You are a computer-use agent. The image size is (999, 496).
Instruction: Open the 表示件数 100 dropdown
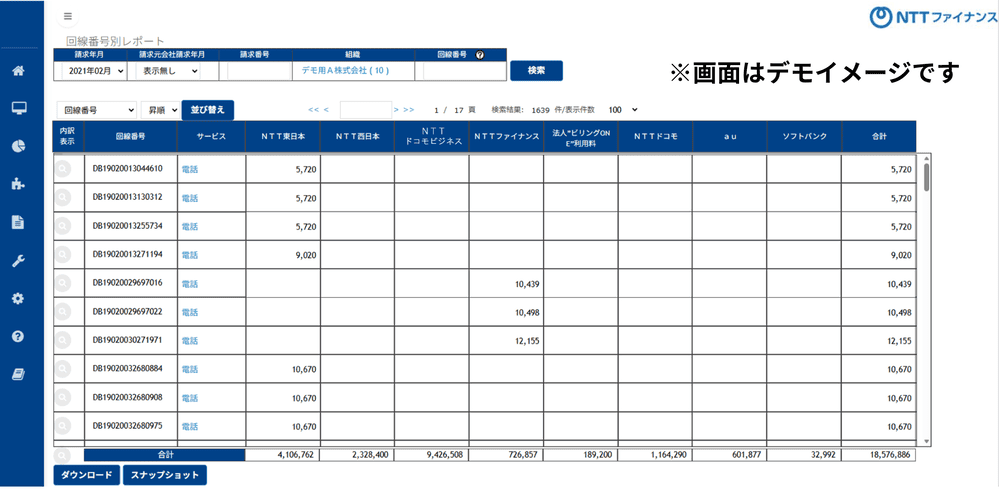click(x=622, y=110)
